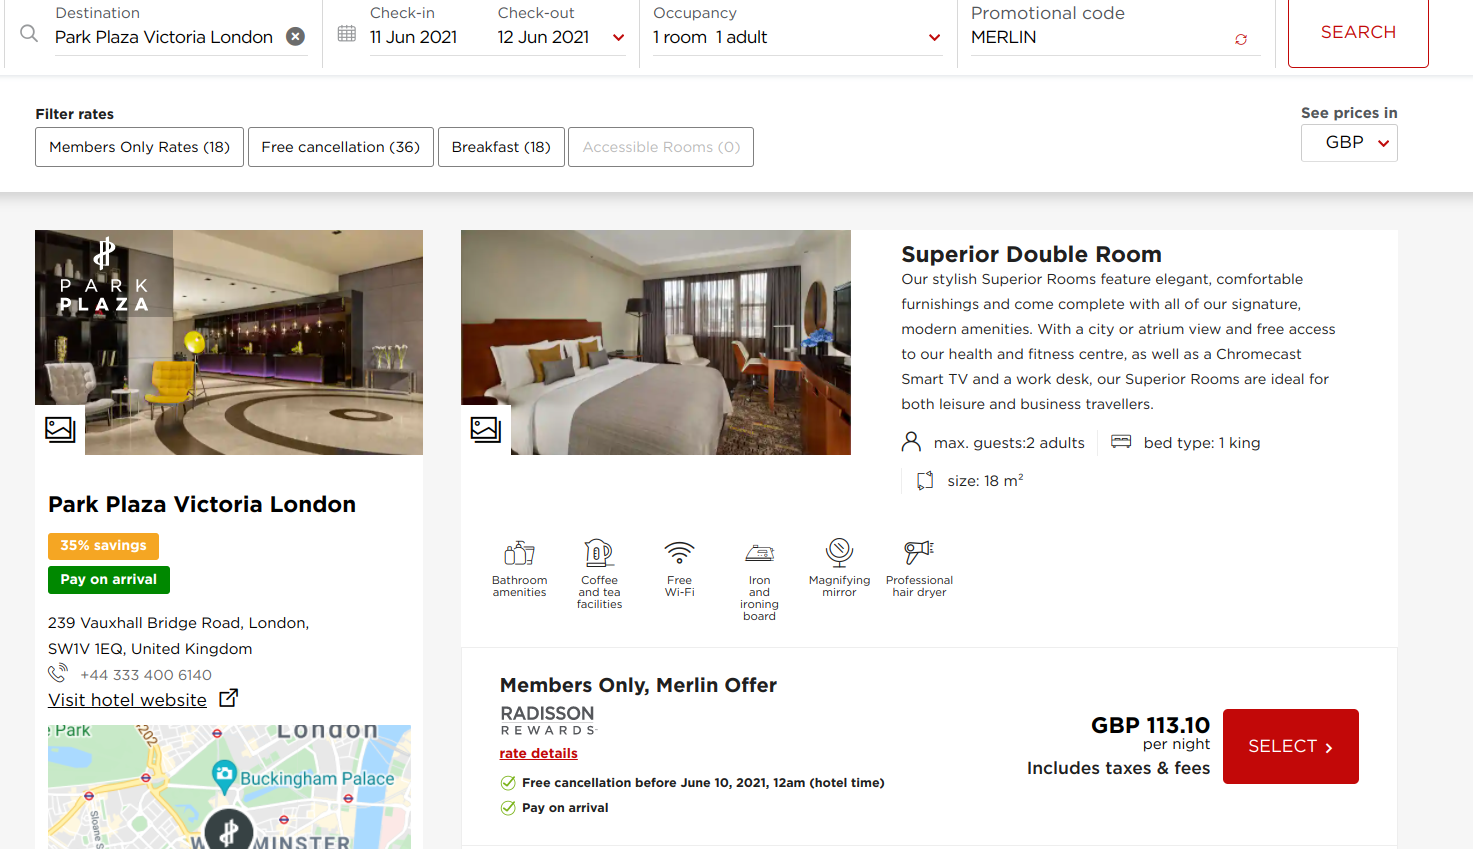1473x849 pixels.
Task: Click the promotional code refresh icon
Action: [x=1241, y=39]
